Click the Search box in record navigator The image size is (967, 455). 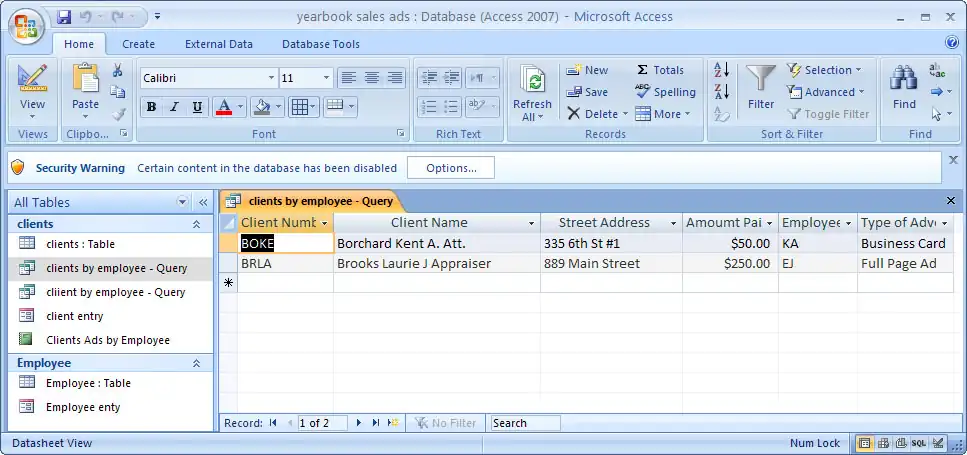pos(524,423)
